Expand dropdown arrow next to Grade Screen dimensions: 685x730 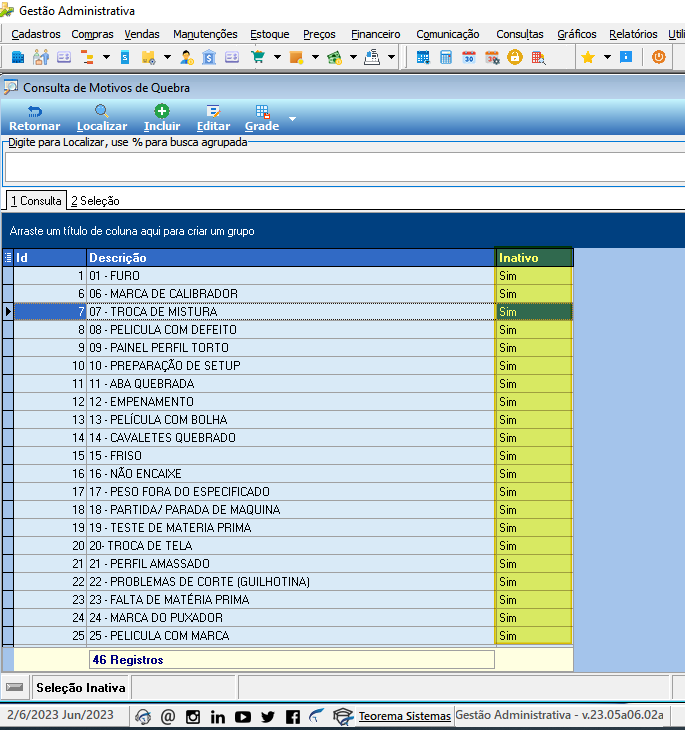[292, 119]
